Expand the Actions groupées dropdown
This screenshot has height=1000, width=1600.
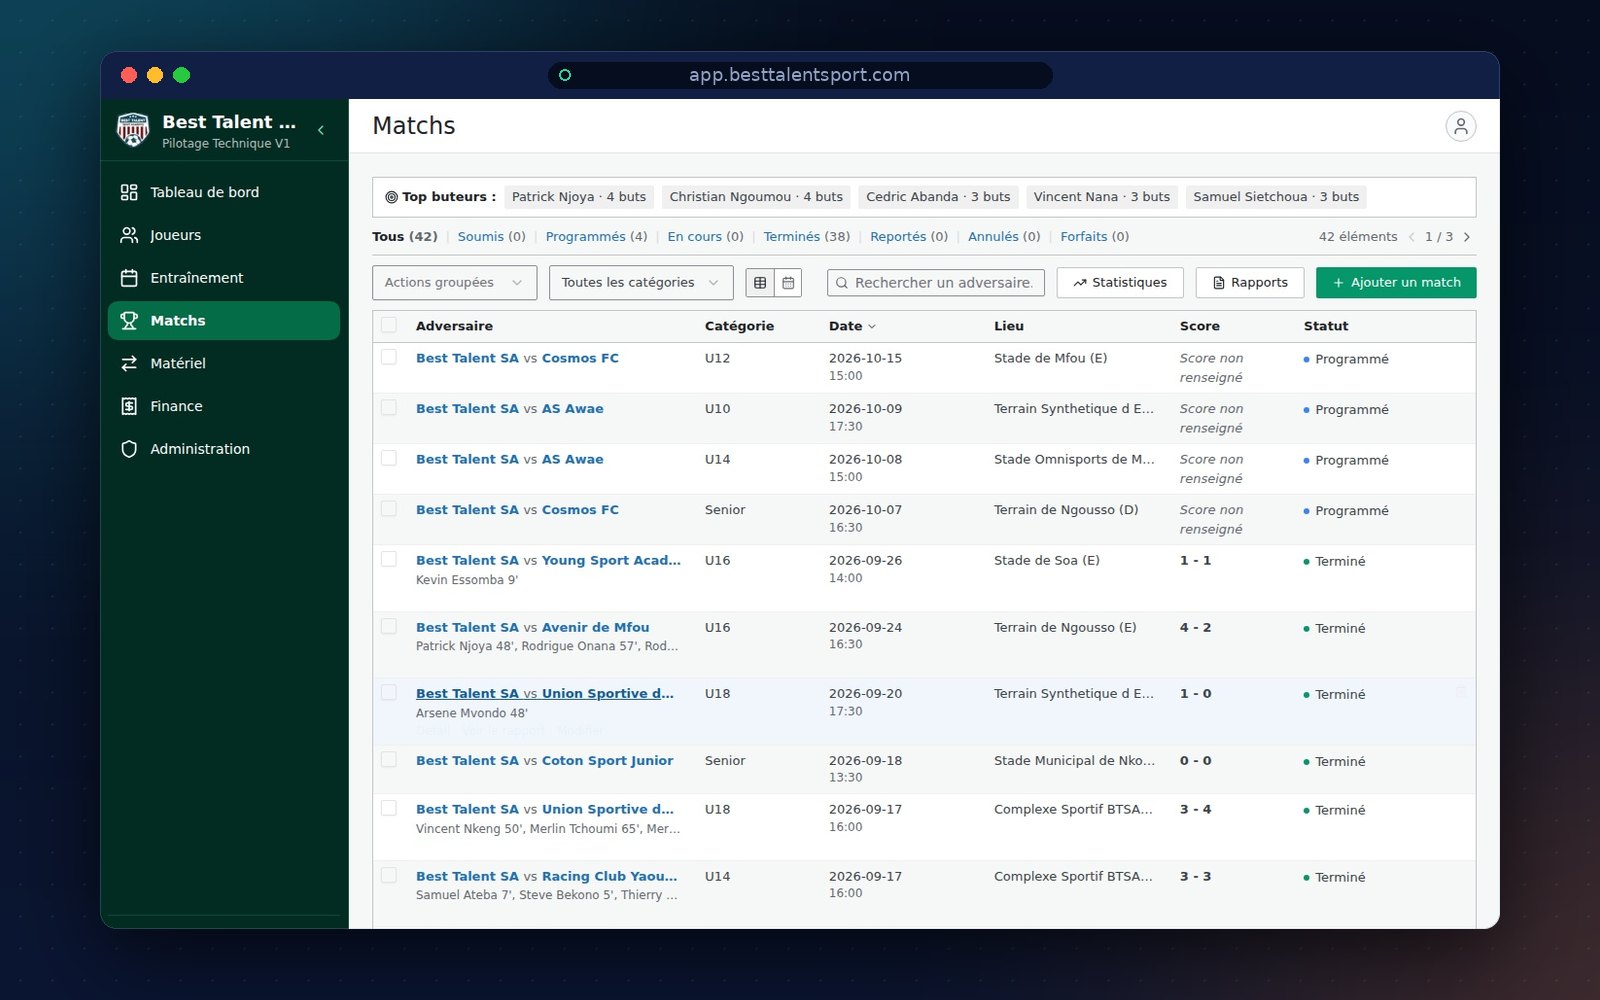point(454,283)
